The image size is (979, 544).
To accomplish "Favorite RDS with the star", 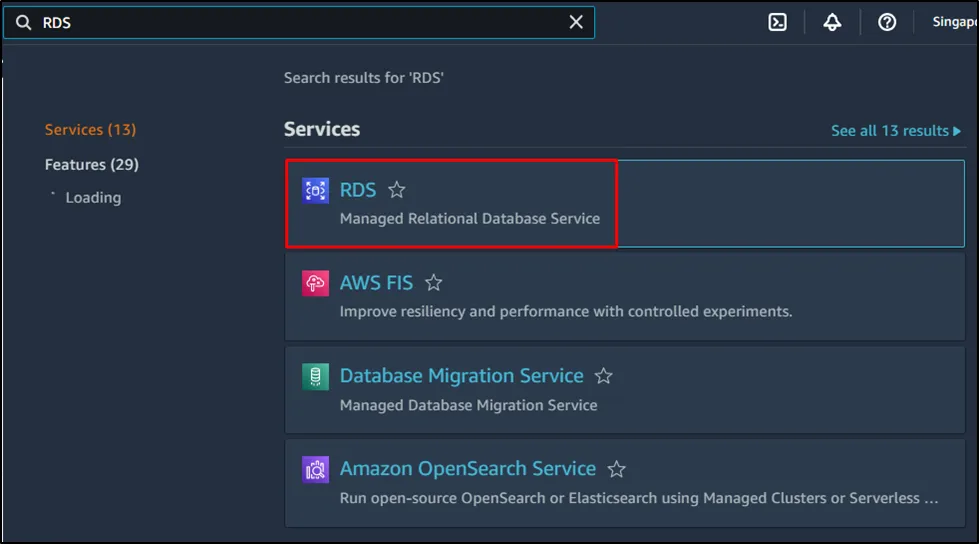I will [397, 190].
